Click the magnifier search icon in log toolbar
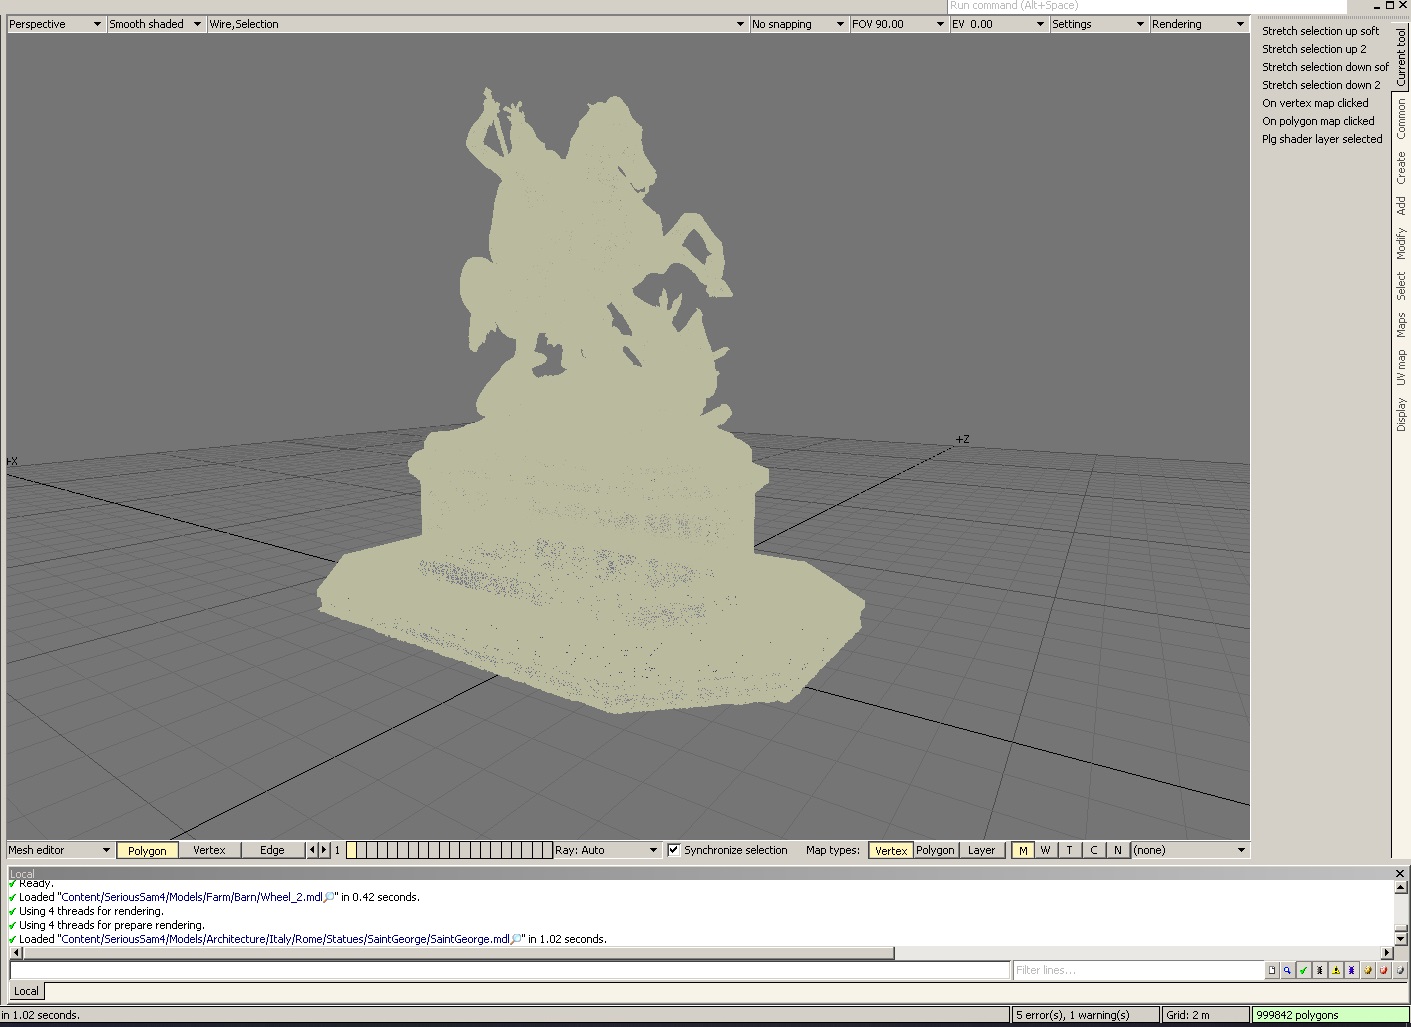Screen dimensions: 1411x1027 click(x=1288, y=970)
